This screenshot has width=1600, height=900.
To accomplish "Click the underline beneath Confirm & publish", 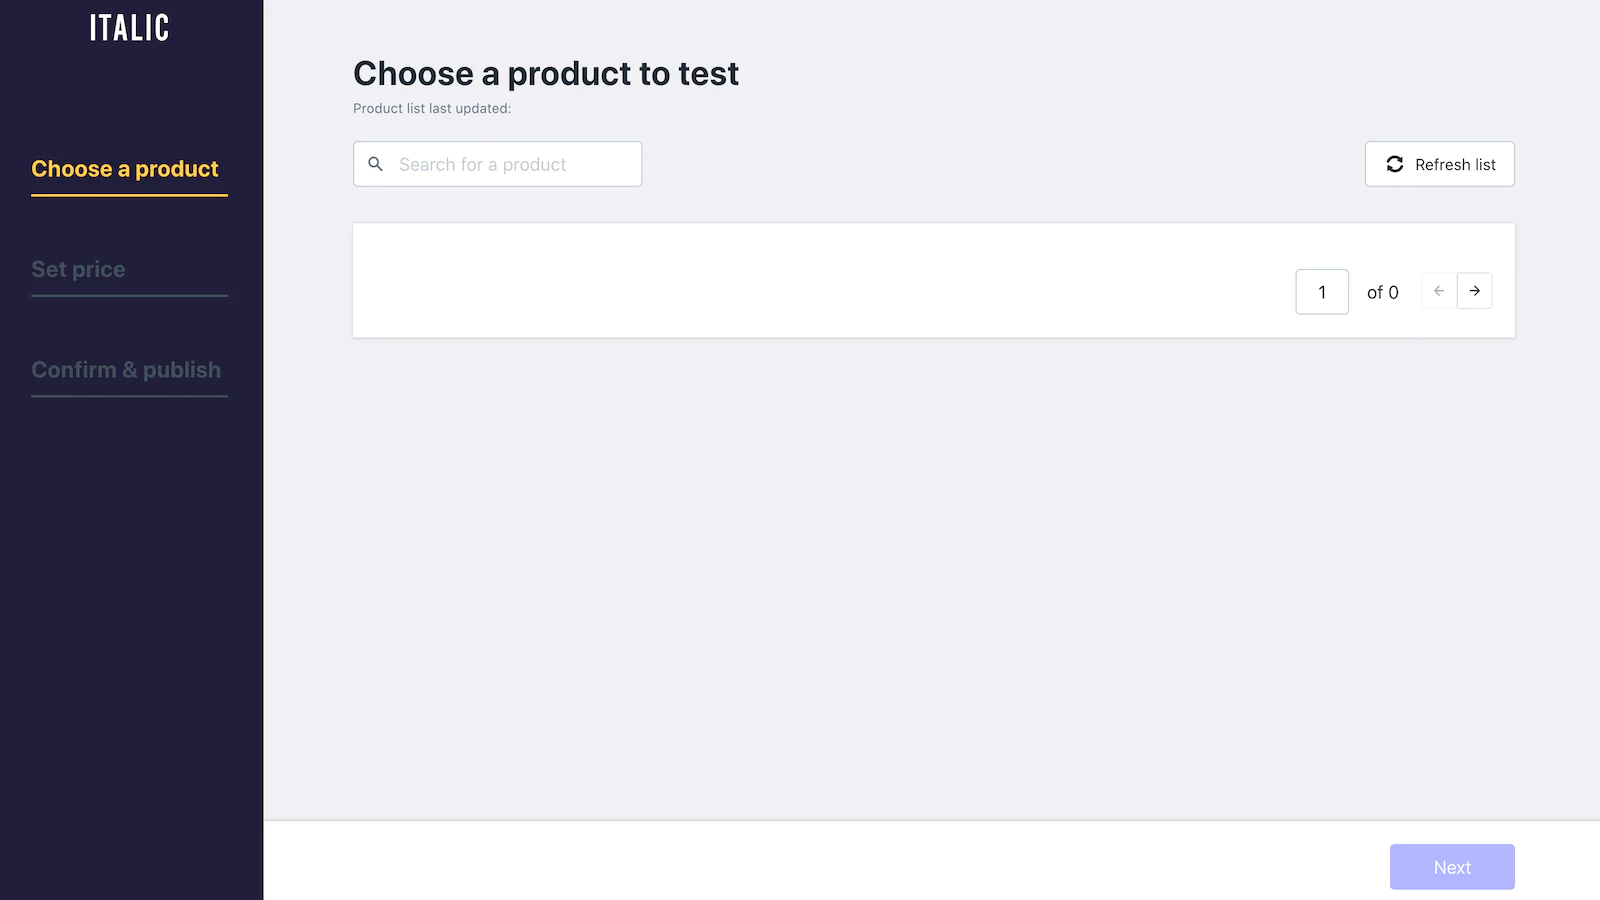I will 129,396.
